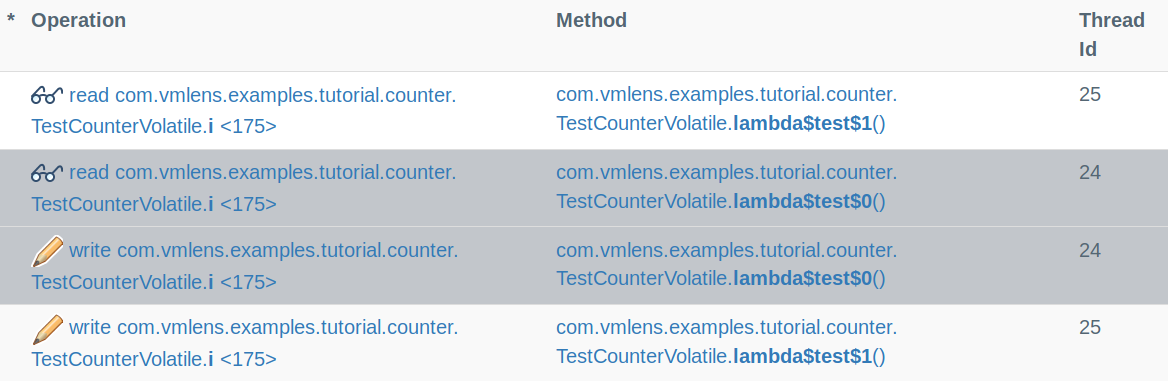This screenshot has height=383, width=1168.
Task: Click the pencil write icon in thread 25 row
Action: coord(47,329)
